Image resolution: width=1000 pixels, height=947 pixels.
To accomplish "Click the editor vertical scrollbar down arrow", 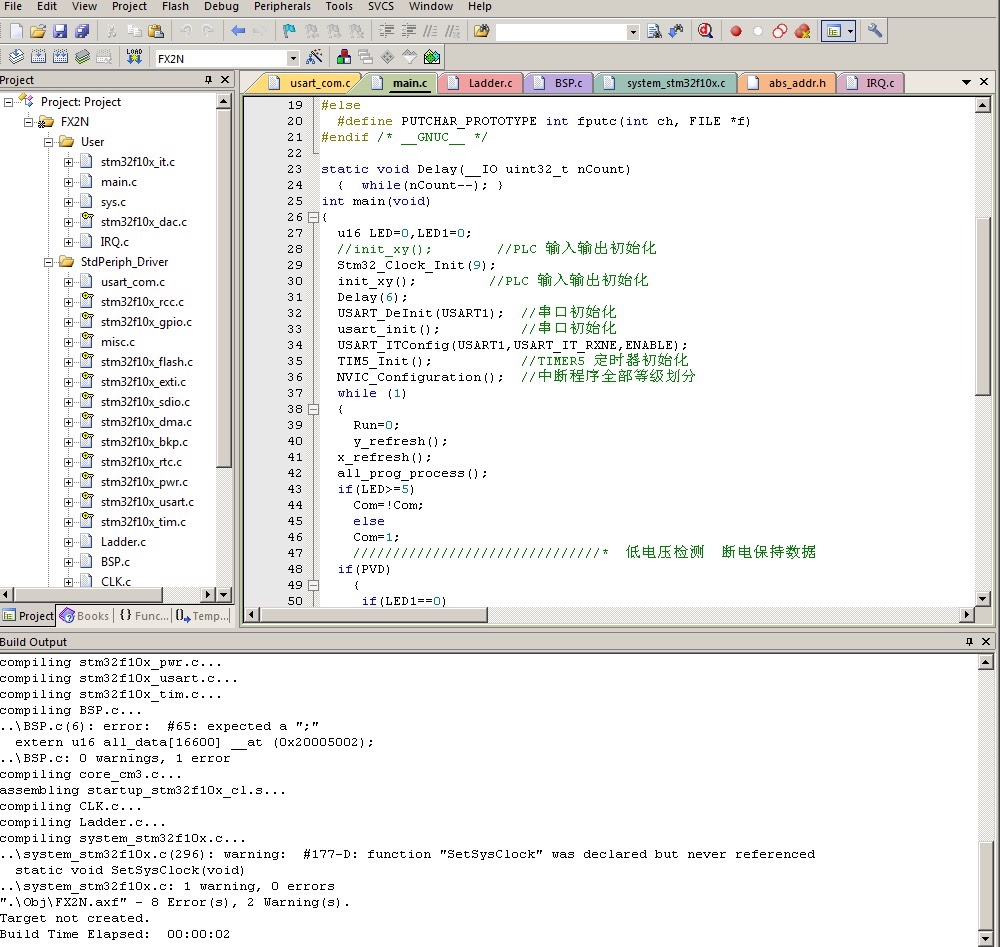I will pos(983,598).
